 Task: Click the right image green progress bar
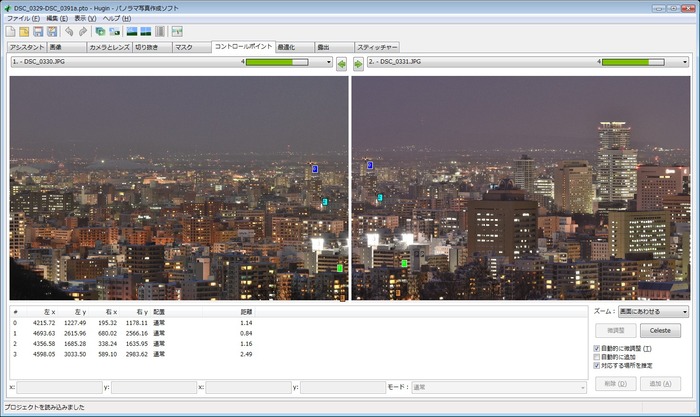pyautogui.click(x=633, y=62)
